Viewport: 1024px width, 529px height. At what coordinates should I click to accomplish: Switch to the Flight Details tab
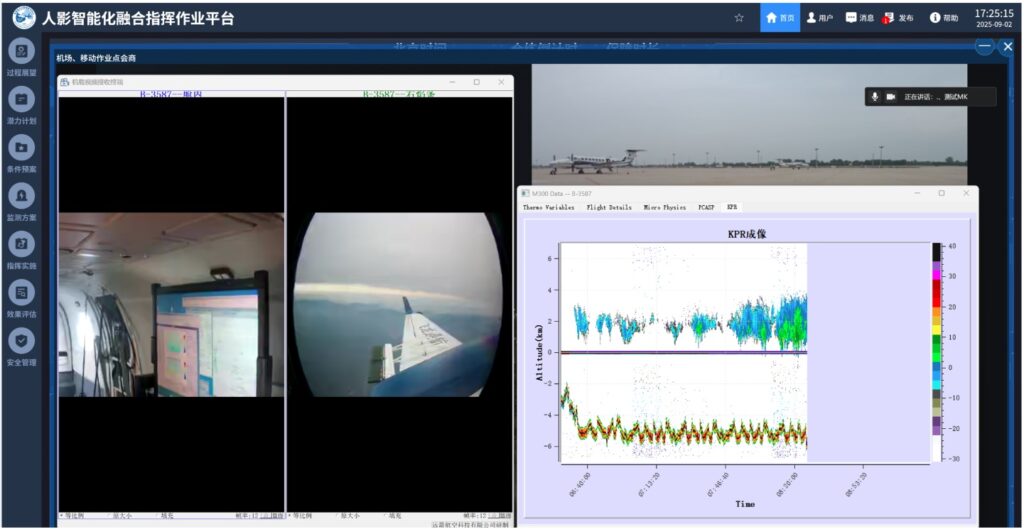(x=609, y=207)
